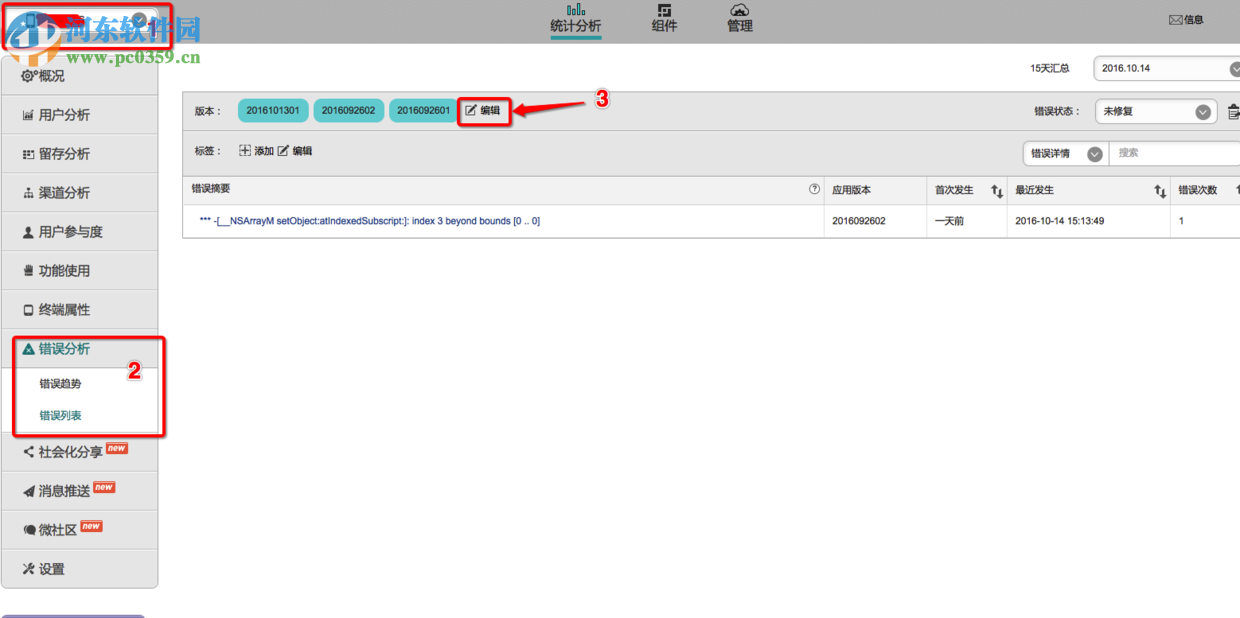Switch to the 管理 tab

740,18
